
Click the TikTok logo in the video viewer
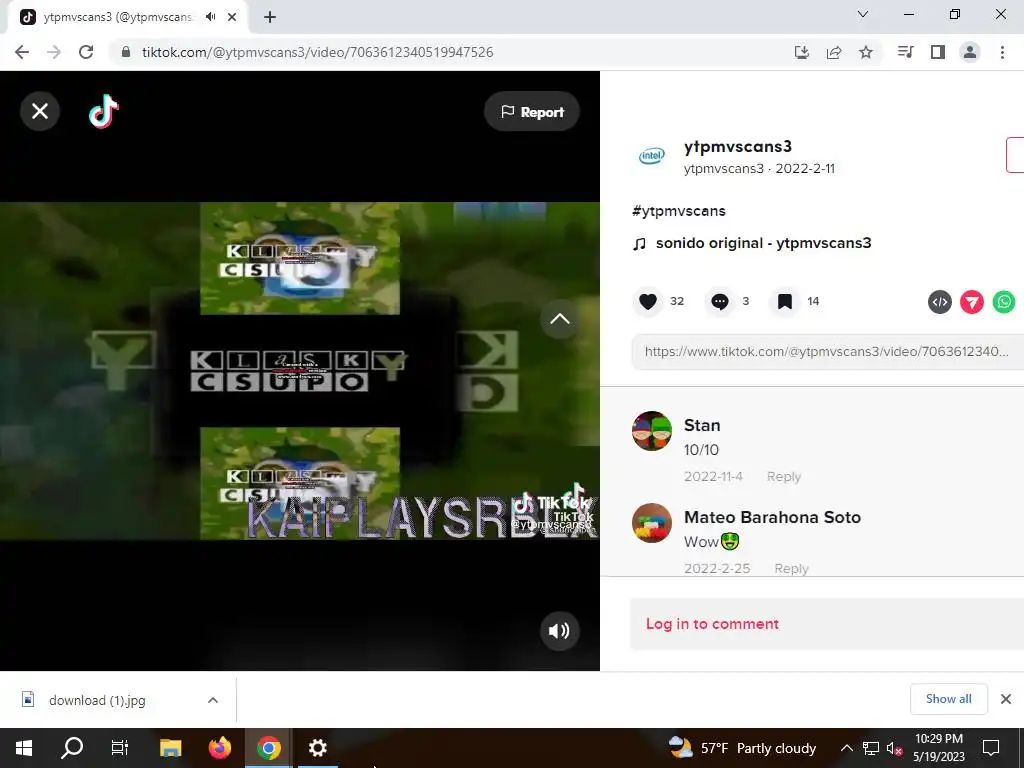pos(104,111)
